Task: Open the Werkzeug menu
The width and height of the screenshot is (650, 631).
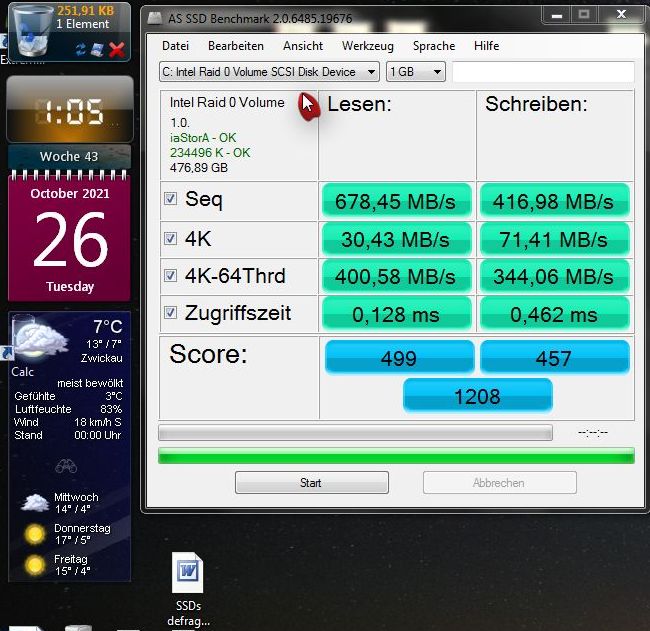Action: coord(367,46)
